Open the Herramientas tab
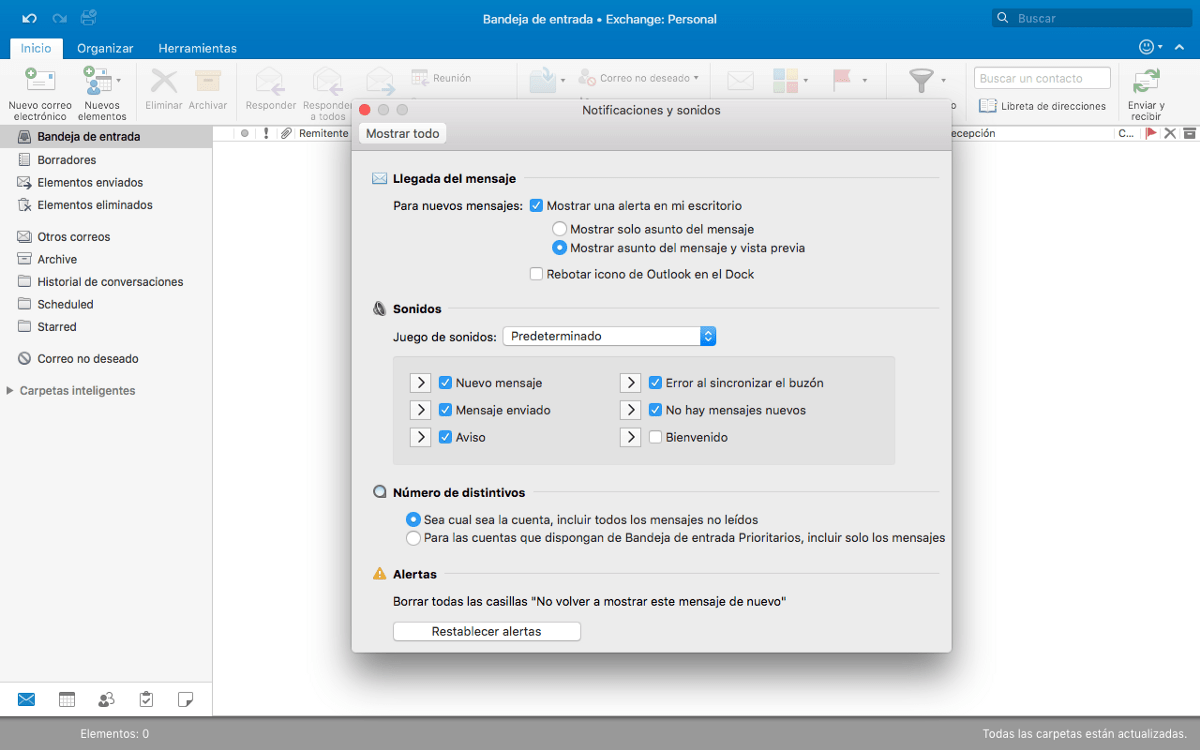The height and width of the screenshot is (750, 1200). pyautogui.click(x=197, y=48)
